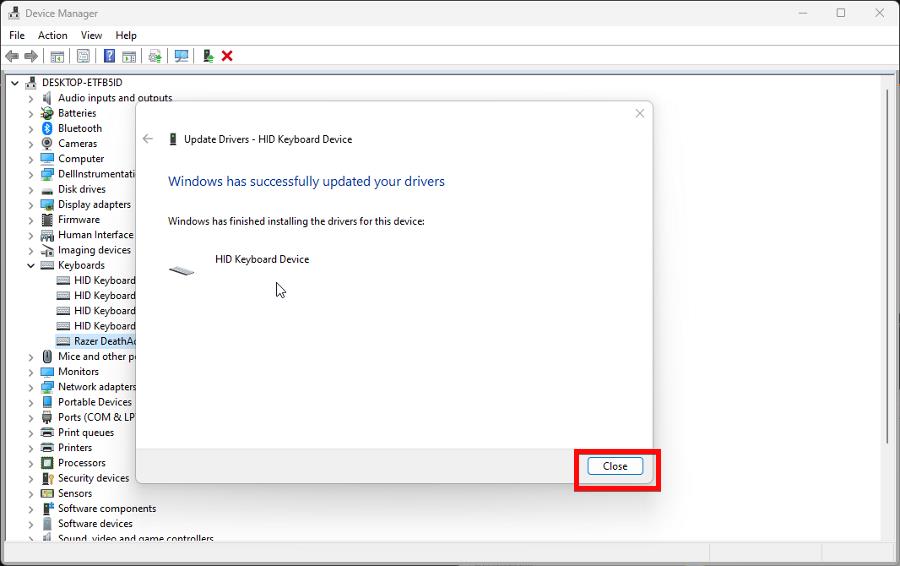The image size is (900, 566).
Task: Click the Forward arrow in the toolbar
Action: pyautogui.click(x=31, y=56)
